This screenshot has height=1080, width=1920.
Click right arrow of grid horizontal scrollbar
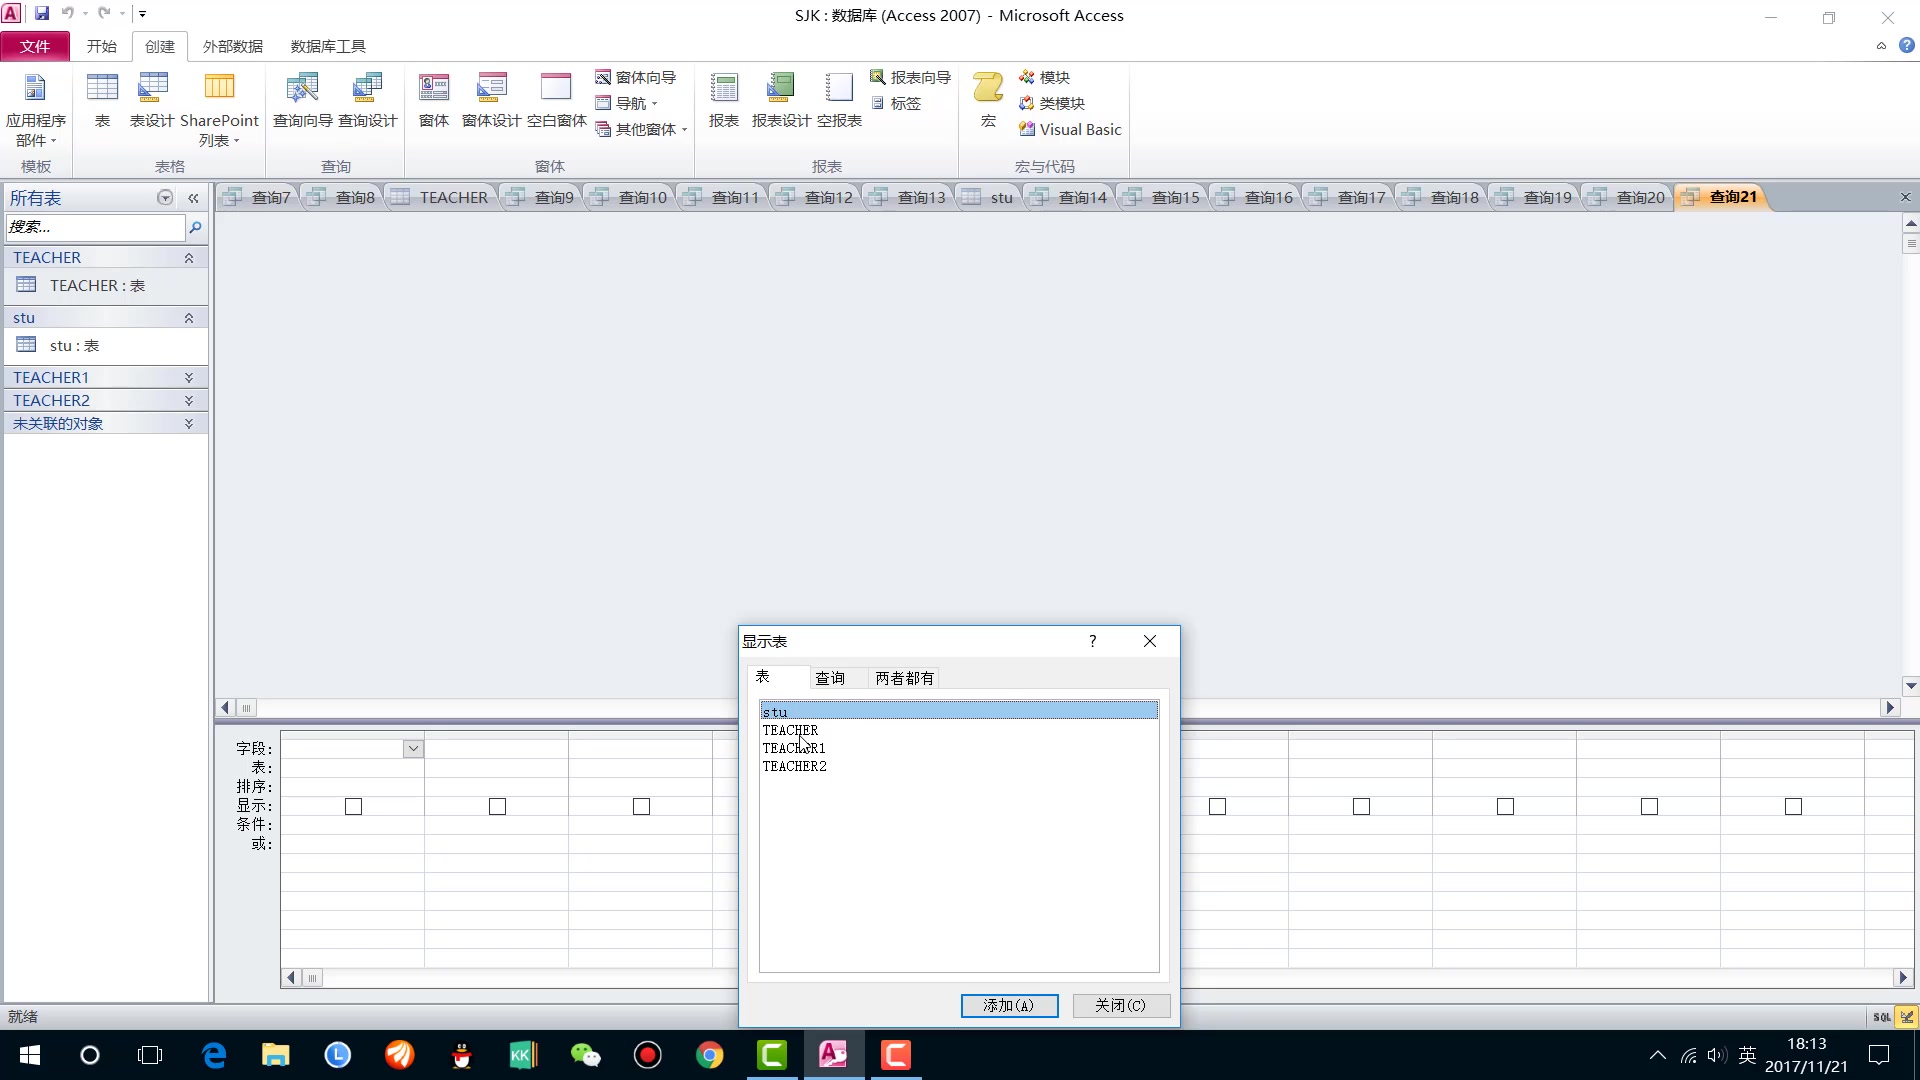tap(1903, 978)
